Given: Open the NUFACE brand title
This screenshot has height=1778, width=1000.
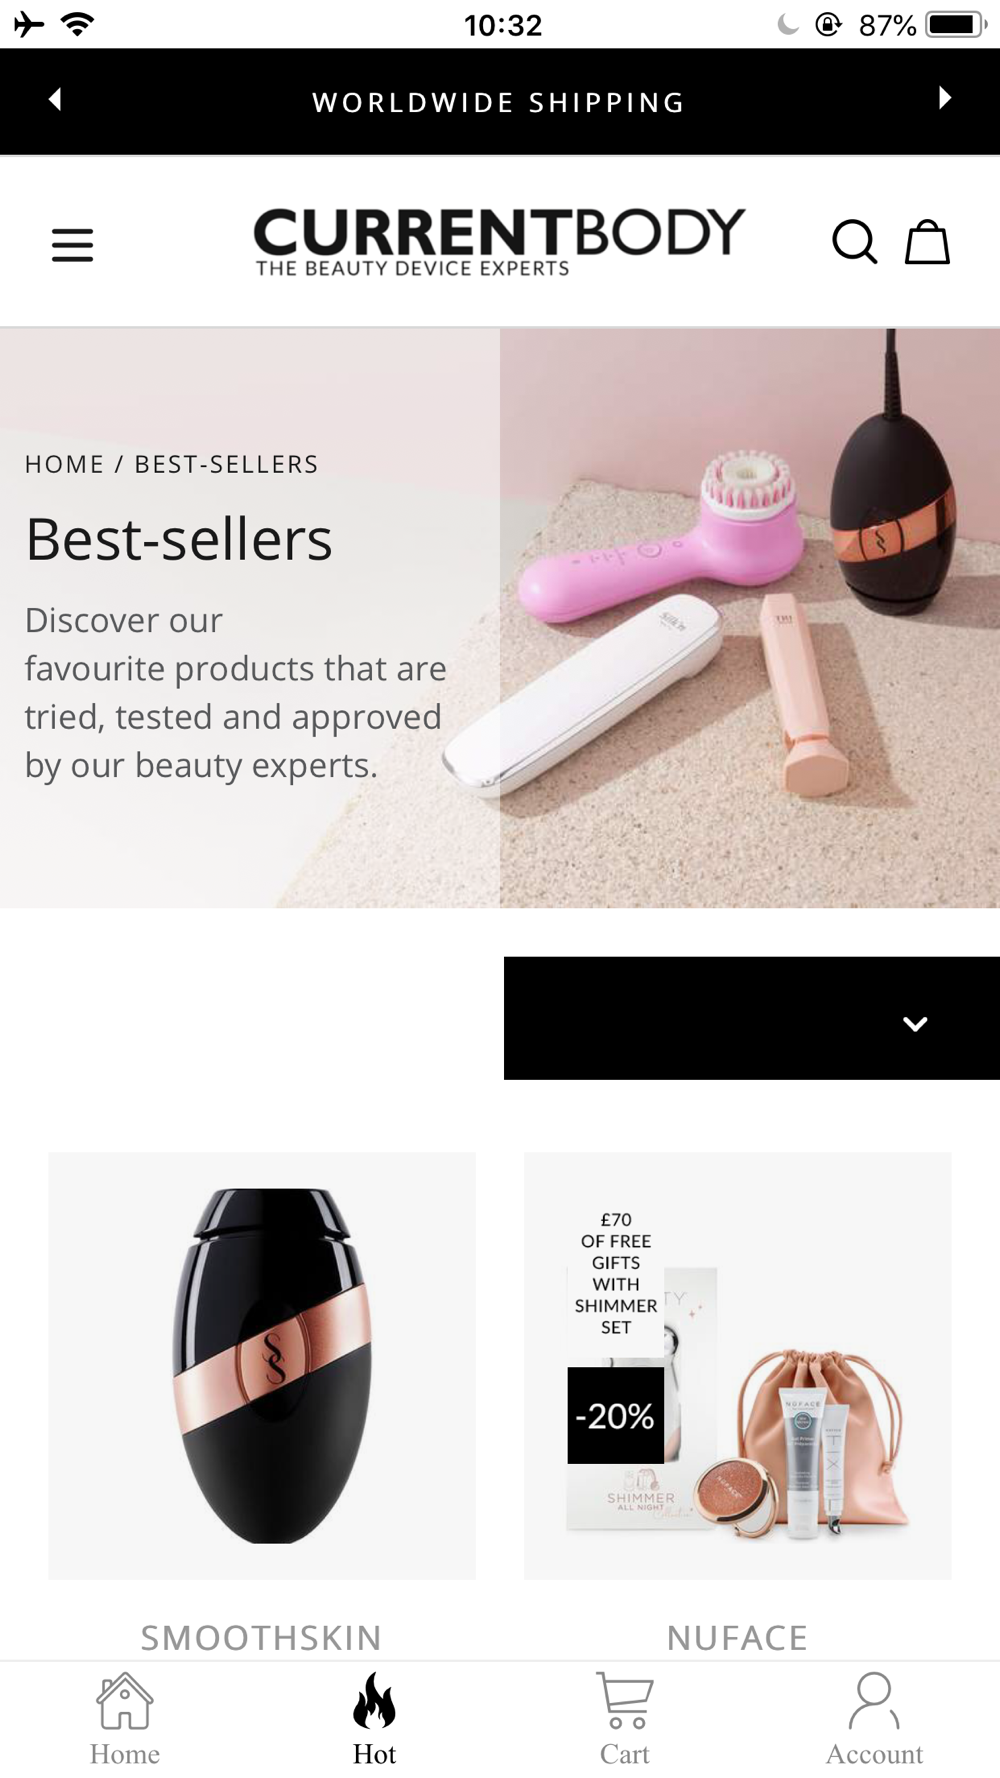Looking at the screenshot, I should tap(738, 1638).
